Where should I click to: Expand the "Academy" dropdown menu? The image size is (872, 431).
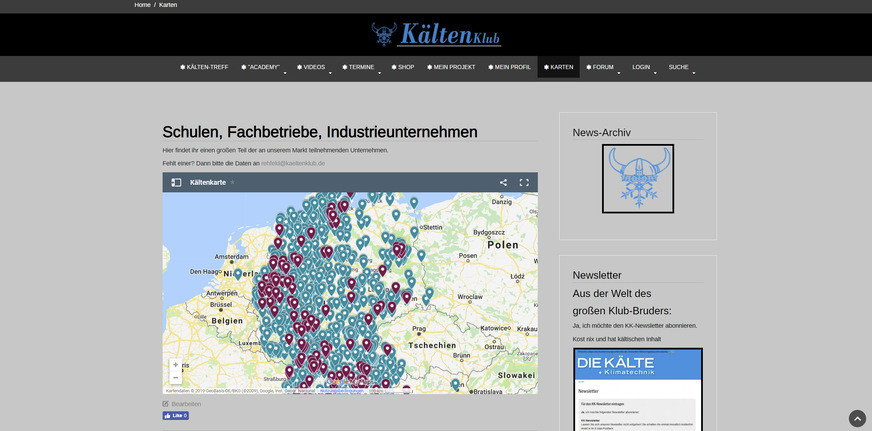[x=263, y=67]
